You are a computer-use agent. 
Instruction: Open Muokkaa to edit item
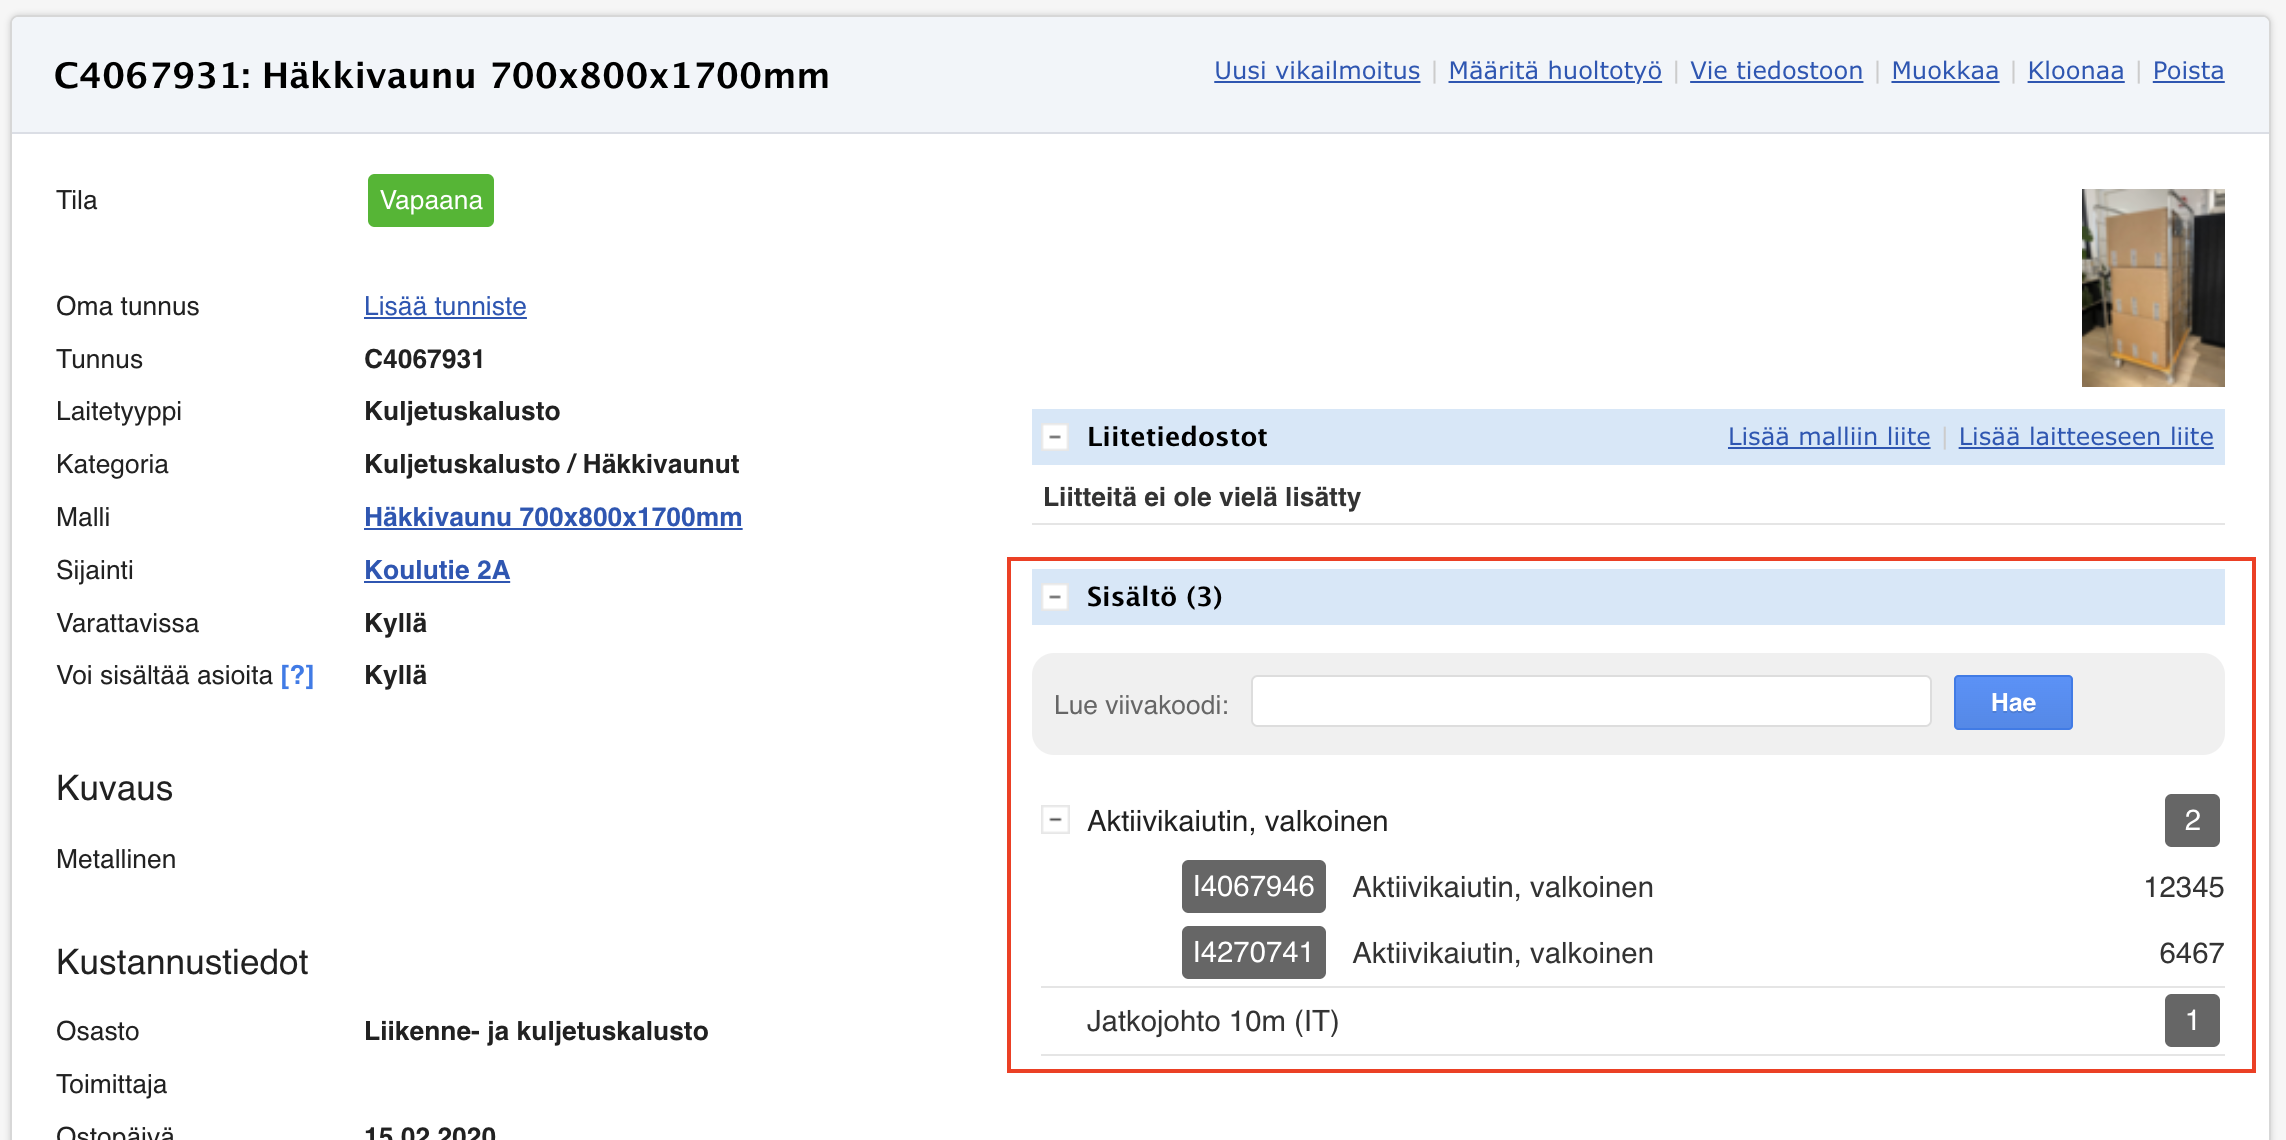(x=1944, y=71)
